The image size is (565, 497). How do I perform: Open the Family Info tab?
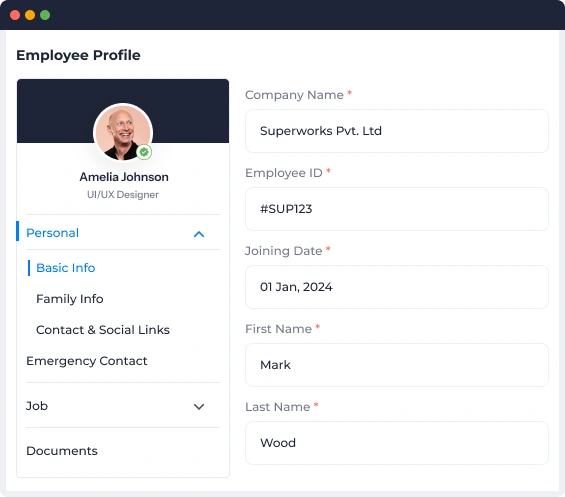[70, 299]
